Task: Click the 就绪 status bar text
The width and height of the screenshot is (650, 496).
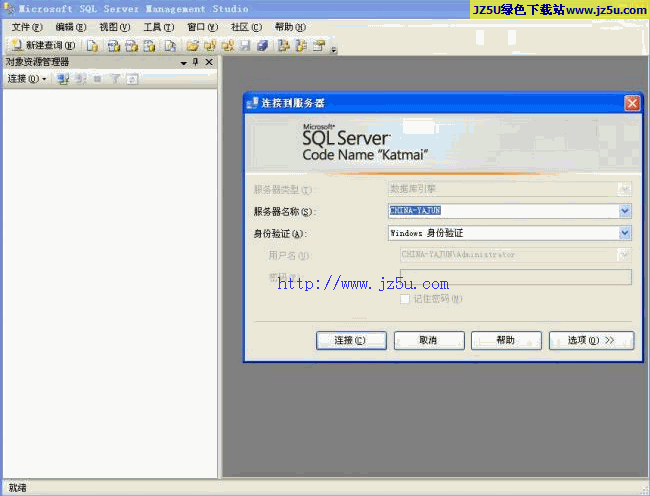Action: click(17, 488)
